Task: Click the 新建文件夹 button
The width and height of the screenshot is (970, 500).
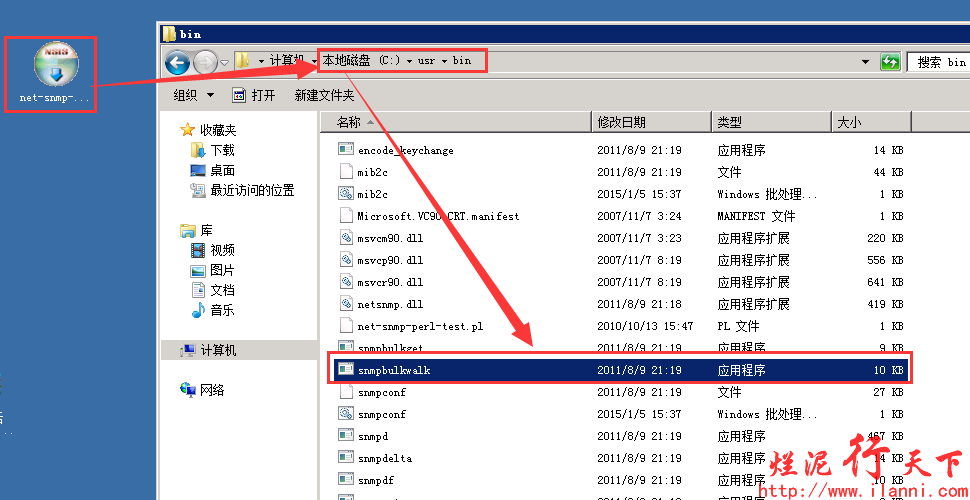Action: point(324,95)
